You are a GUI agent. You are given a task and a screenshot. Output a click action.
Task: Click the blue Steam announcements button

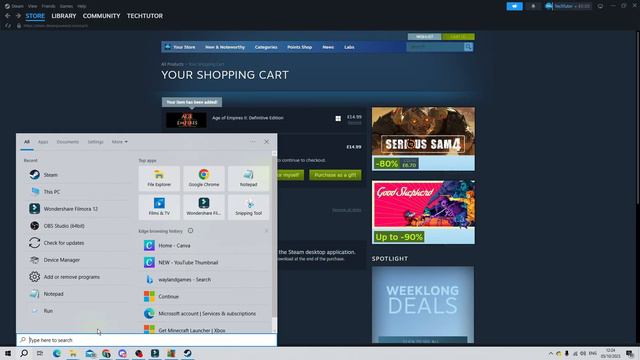tap(514, 6)
